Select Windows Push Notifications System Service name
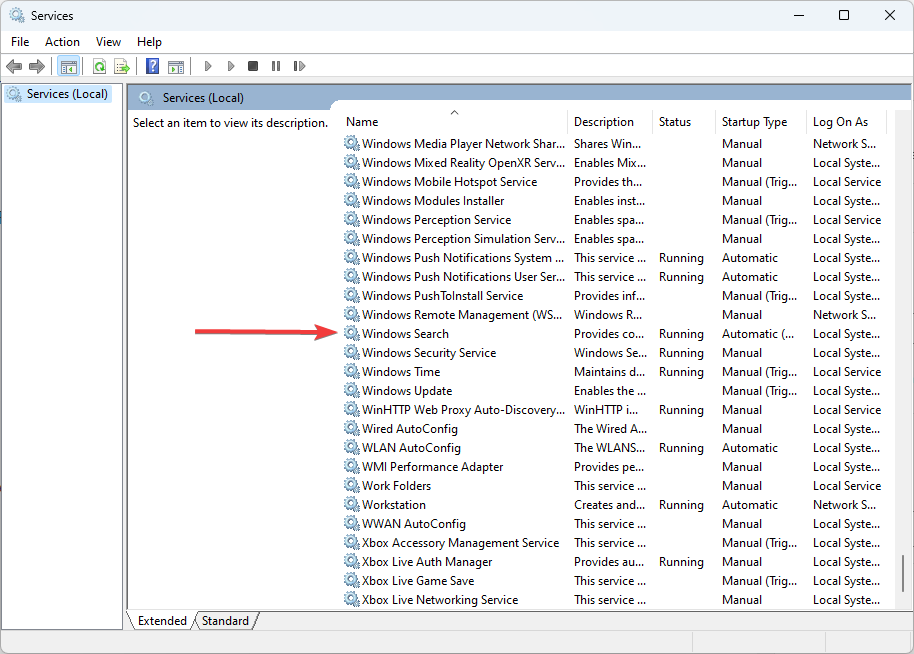The width and height of the screenshot is (914, 654). click(463, 258)
